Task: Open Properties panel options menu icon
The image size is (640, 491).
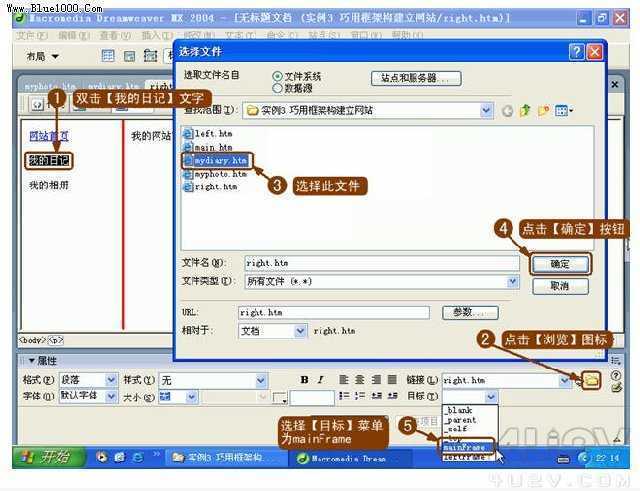Action: click(x=615, y=361)
